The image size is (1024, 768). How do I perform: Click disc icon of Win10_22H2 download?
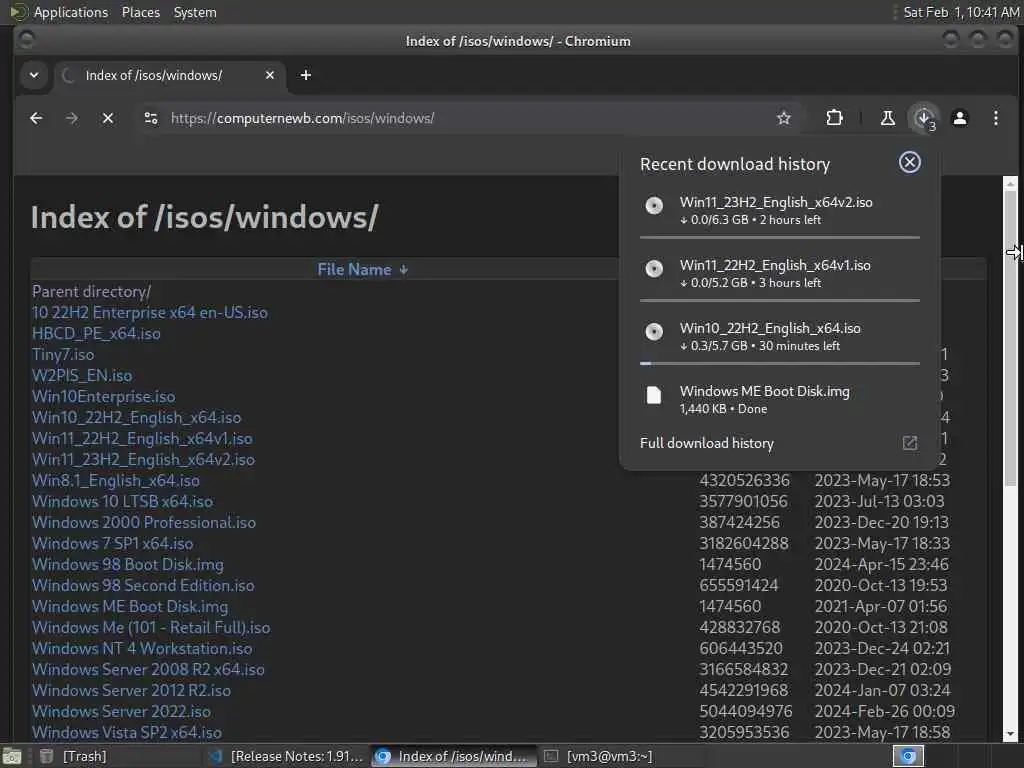pyautogui.click(x=654, y=332)
